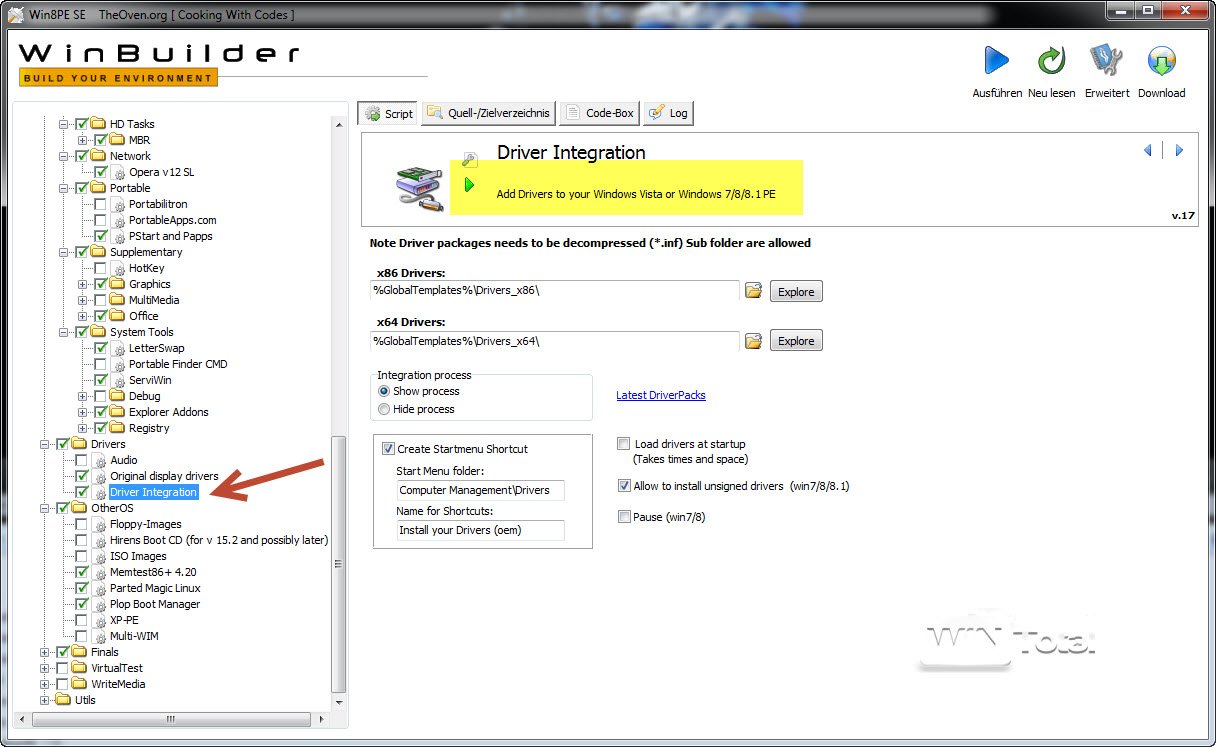Uncheck Original display drivers checkbox
1216x747 pixels.
tap(82, 476)
